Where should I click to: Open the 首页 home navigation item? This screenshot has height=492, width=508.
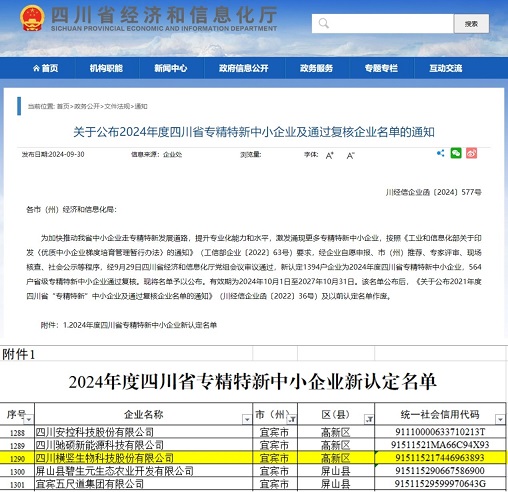pyautogui.click(x=46, y=68)
